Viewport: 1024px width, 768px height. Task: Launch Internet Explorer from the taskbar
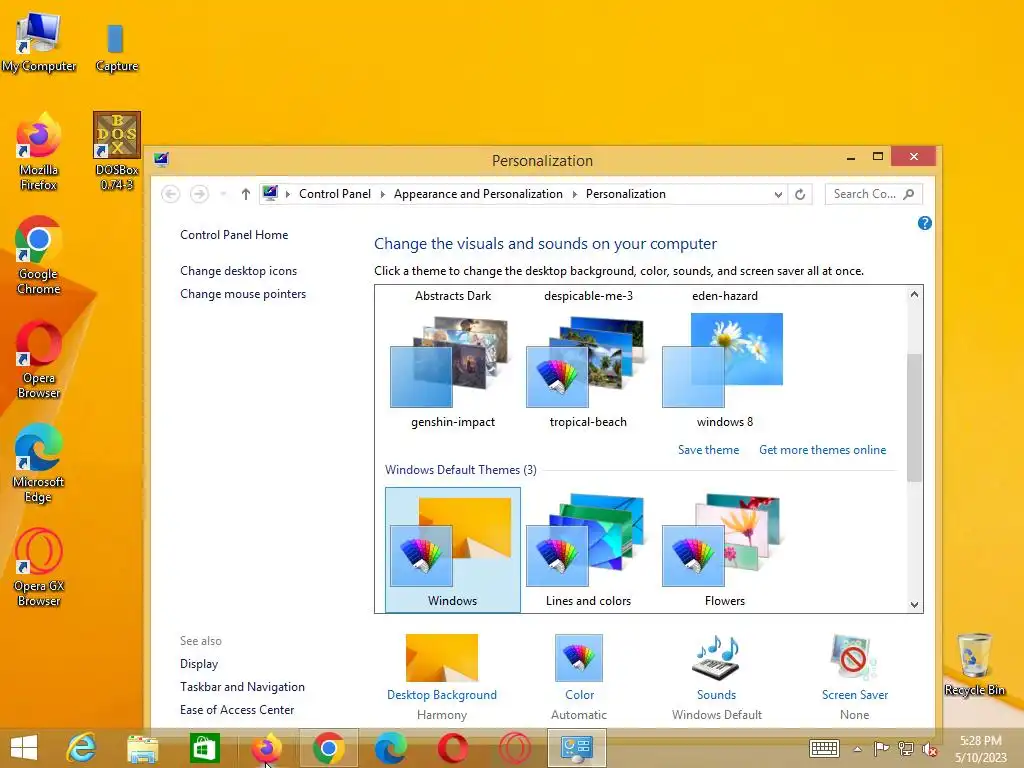pyautogui.click(x=81, y=748)
